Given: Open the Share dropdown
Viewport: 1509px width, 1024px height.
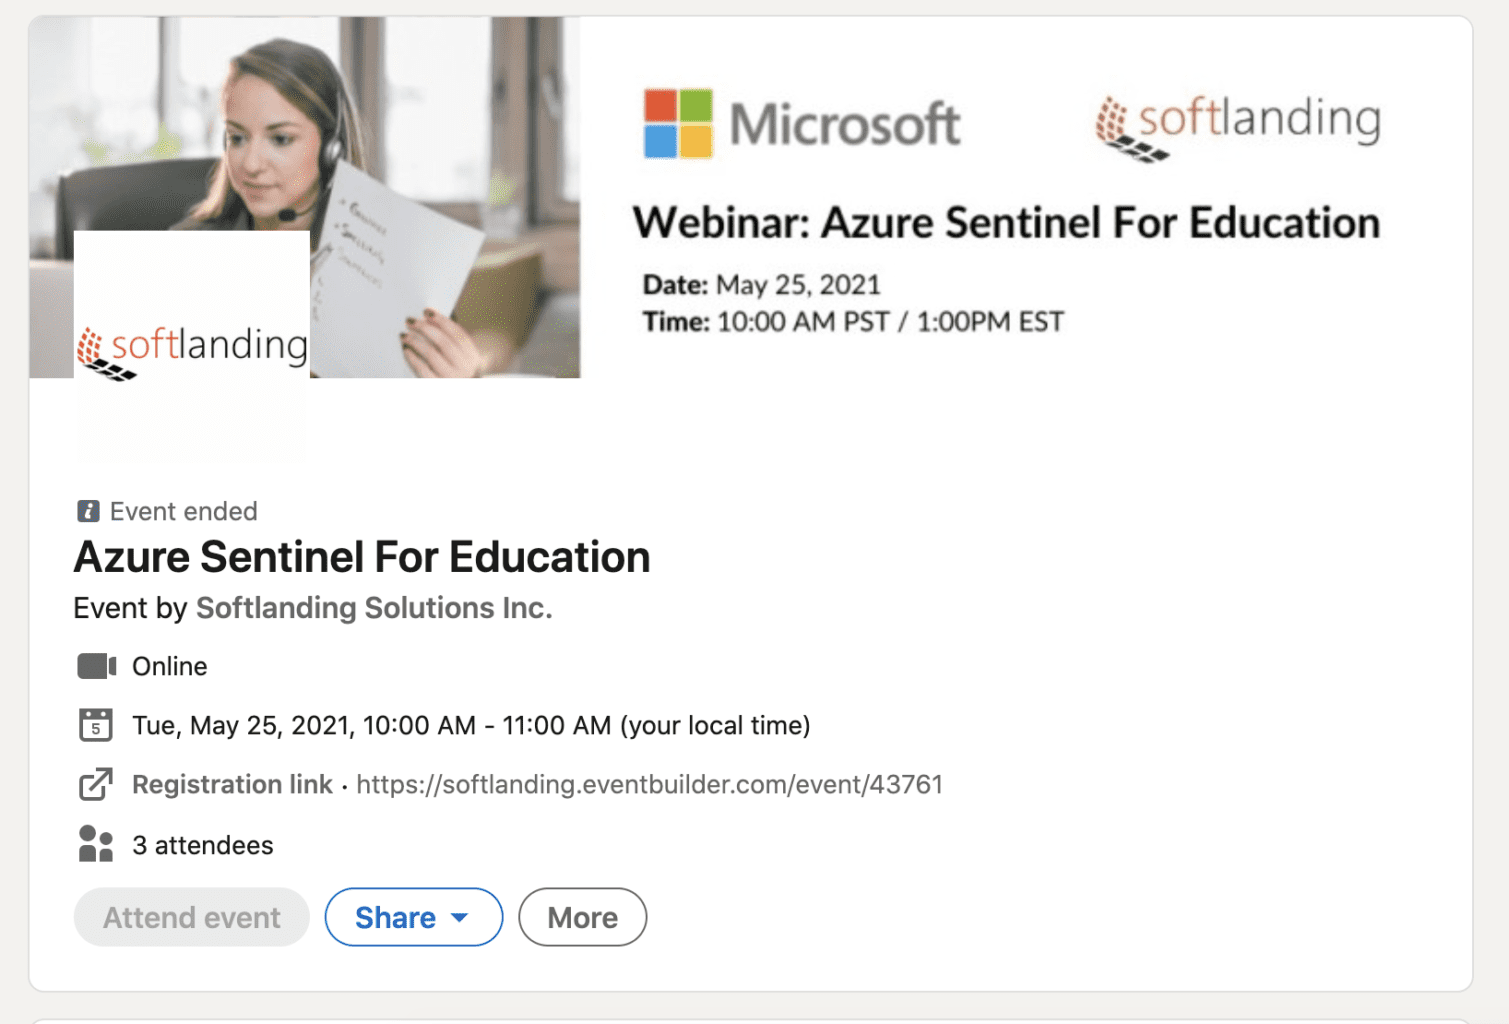Looking at the screenshot, I should [x=396, y=917].
